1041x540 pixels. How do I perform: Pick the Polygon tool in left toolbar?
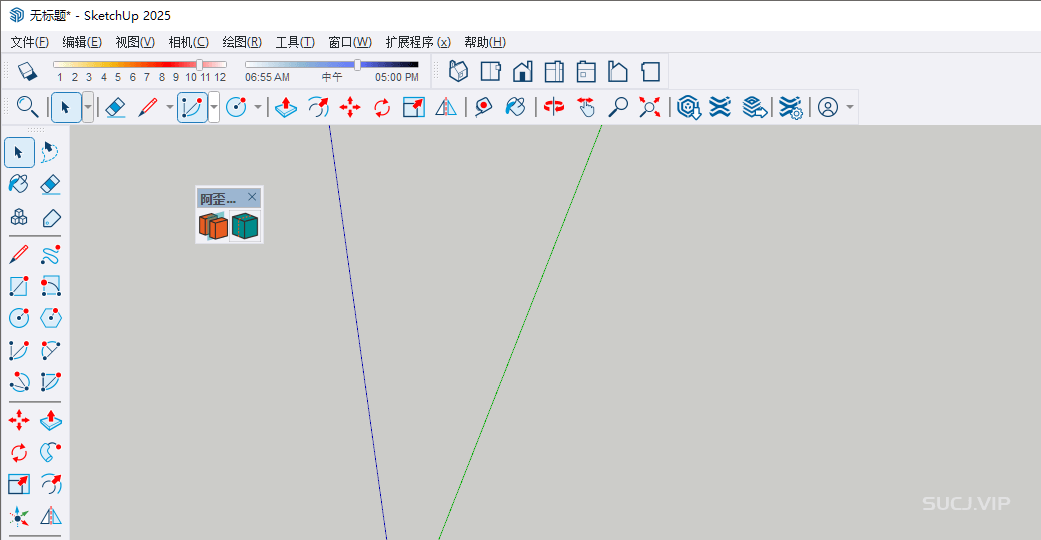(50, 318)
